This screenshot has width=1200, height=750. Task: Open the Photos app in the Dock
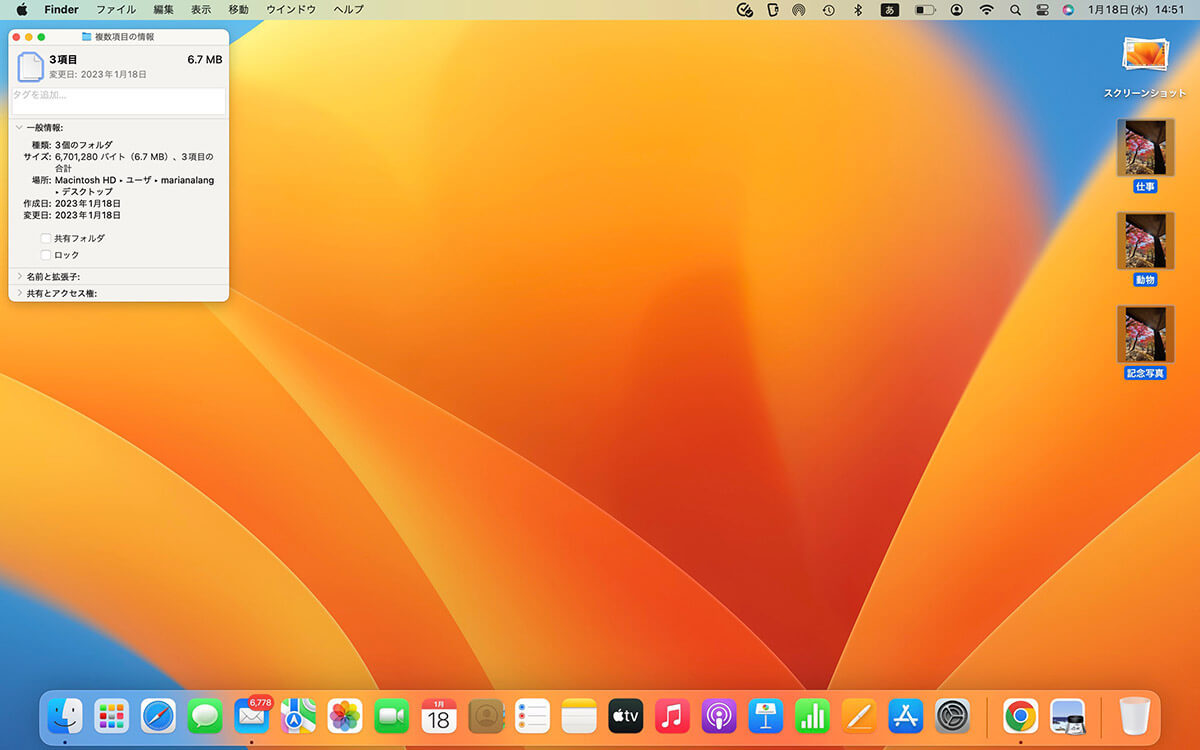click(345, 716)
